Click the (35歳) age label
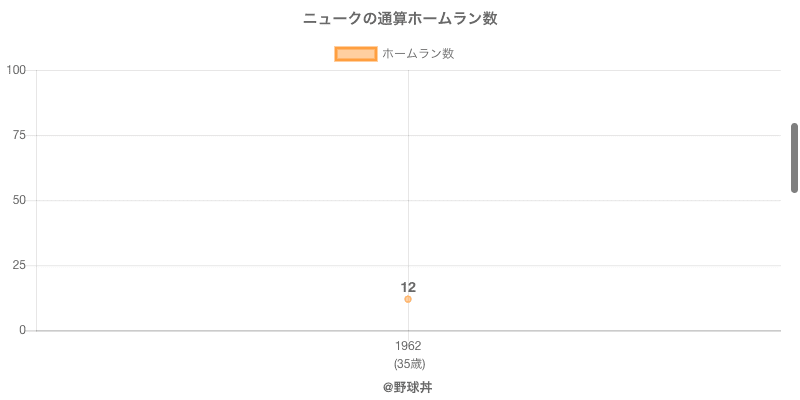The height and width of the screenshot is (400, 800). click(409, 364)
